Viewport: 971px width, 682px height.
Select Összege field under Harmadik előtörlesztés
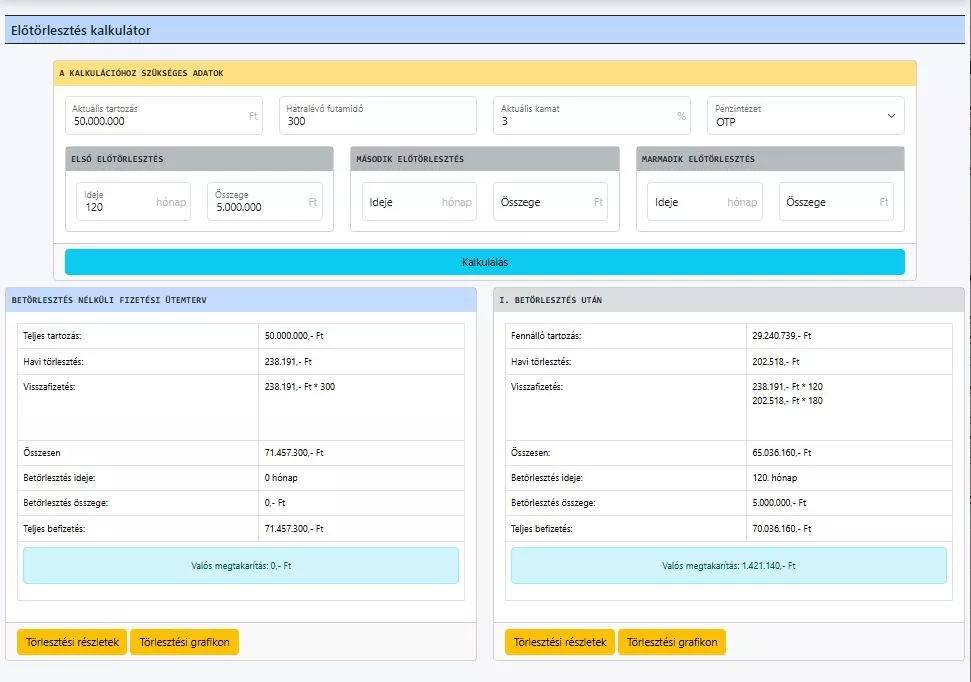[x=836, y=202]
